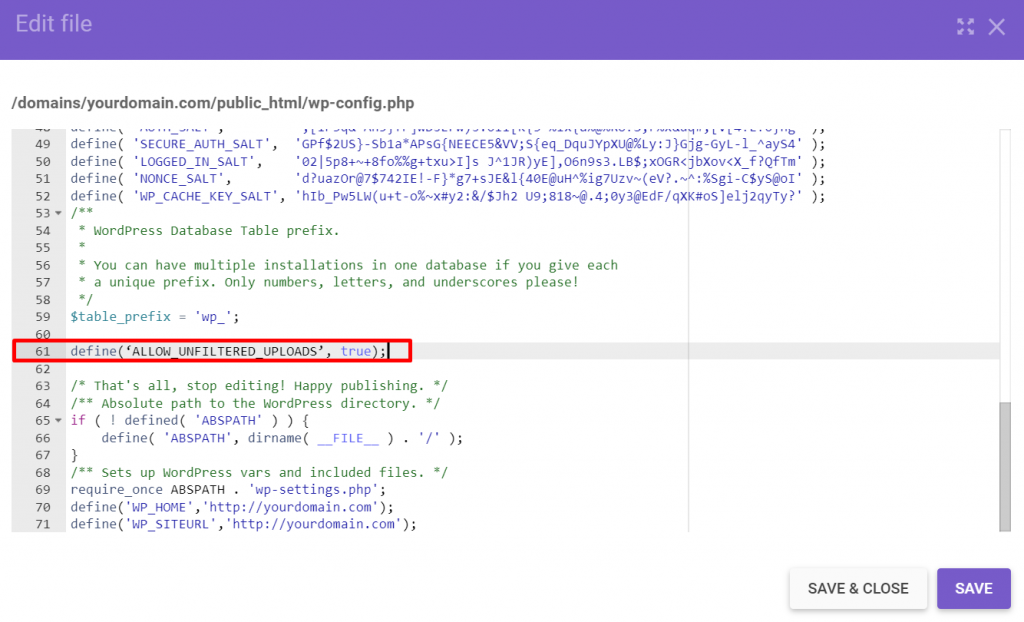Image resolution: width=1024 pixels, height=622 pixels.
Task: Click the define 'ABSPATH' dirname line
Action: (x=281, y=438)
